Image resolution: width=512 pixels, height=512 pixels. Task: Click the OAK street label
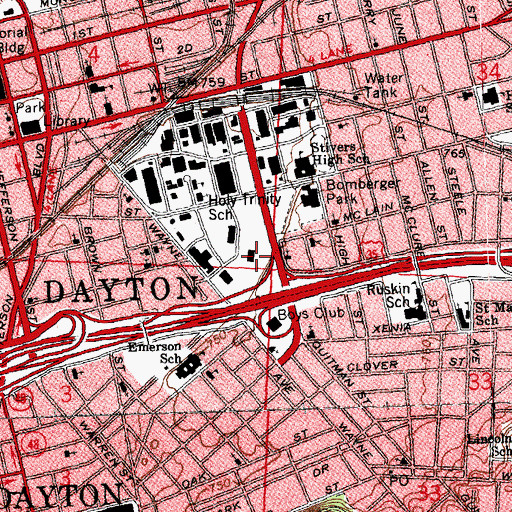click(194, 481)
